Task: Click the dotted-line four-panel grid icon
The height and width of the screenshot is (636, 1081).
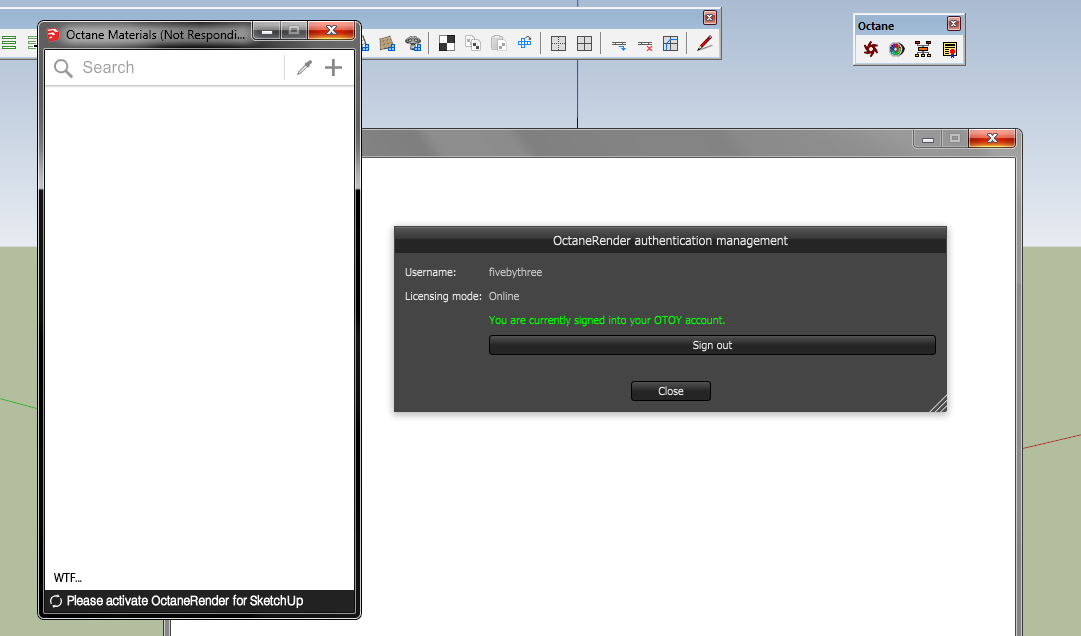Action: pos(558,43)
